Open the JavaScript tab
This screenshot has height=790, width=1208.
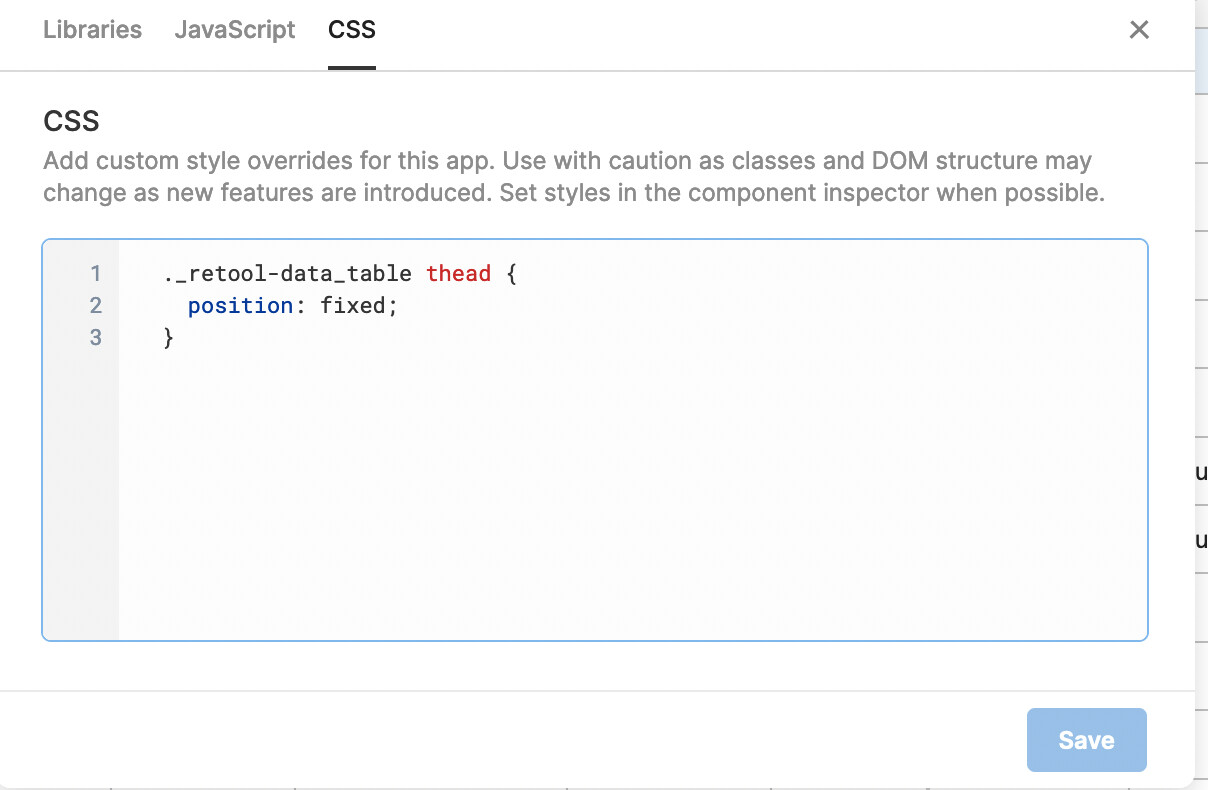[x=235, y=29]
